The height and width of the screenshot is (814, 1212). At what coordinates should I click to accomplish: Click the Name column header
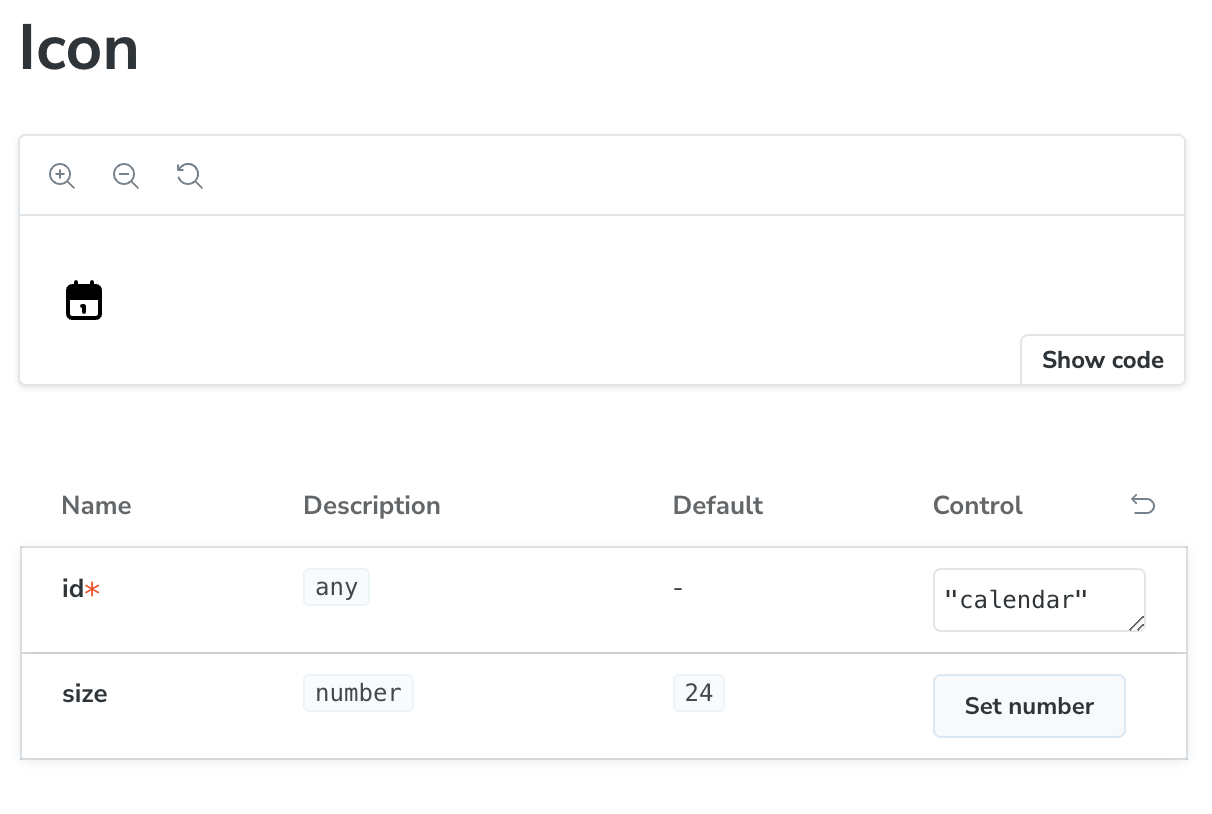point(96,506)
